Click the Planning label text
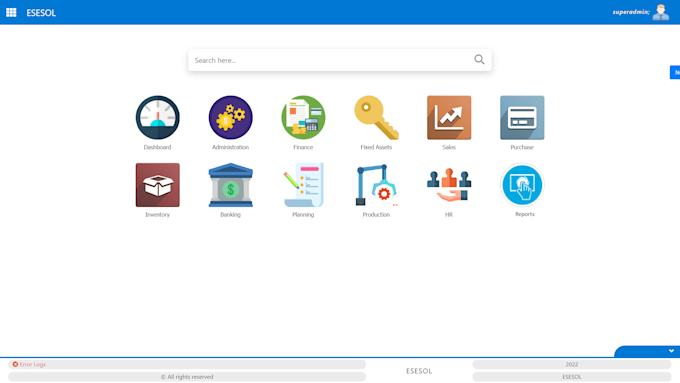The width and height of the screenshot is (680, 383). click(303, 214)
